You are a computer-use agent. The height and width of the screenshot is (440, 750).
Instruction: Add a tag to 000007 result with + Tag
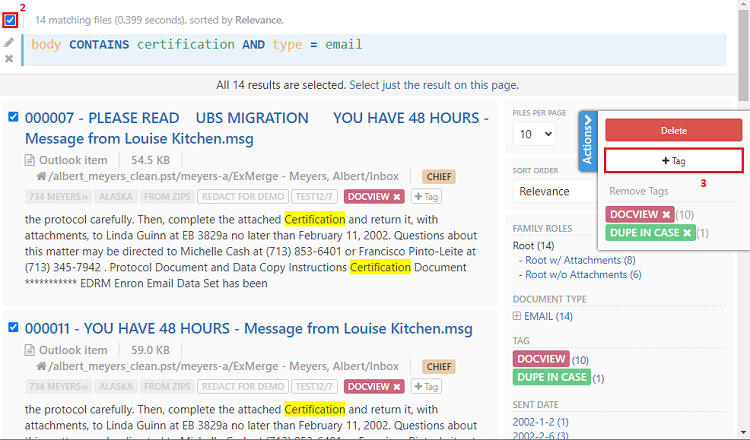[426, 197]
